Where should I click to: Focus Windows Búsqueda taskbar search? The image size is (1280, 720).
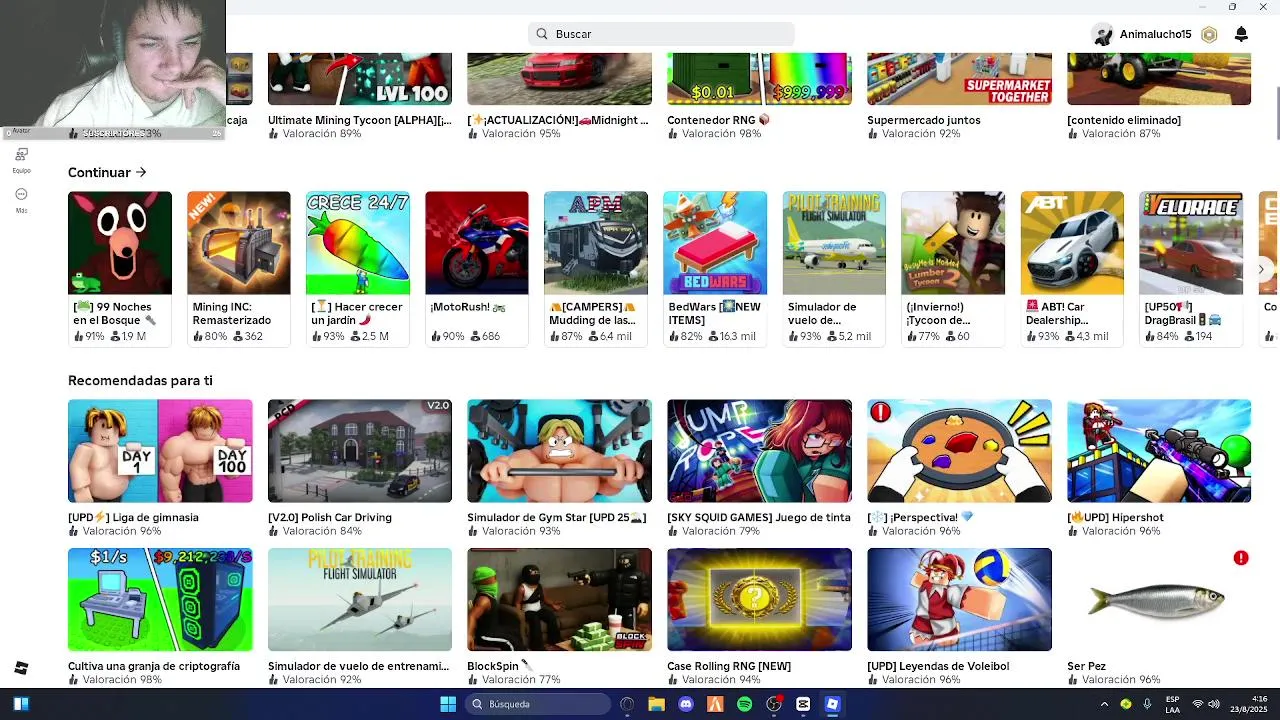538,704
